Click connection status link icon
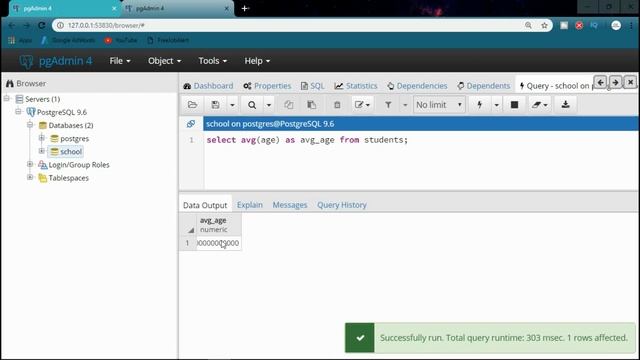This screenshot has height=360, width=640. [x=191, y=124]
